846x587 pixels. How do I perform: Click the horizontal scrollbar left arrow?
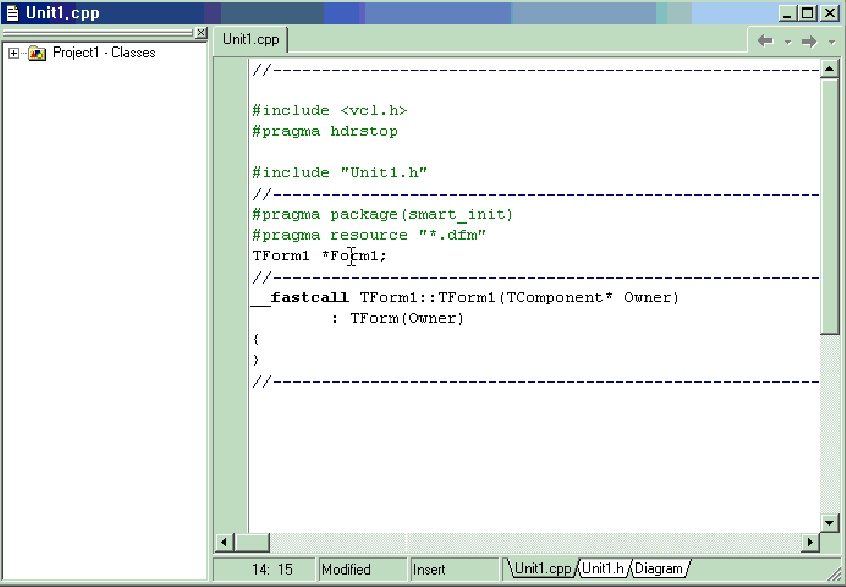pyautogui.click(x=225, y=542)
